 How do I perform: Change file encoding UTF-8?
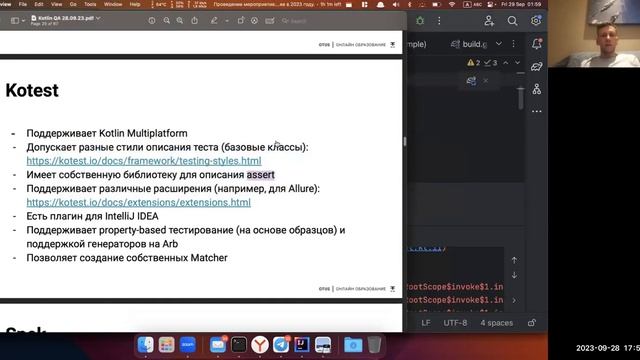455,323
